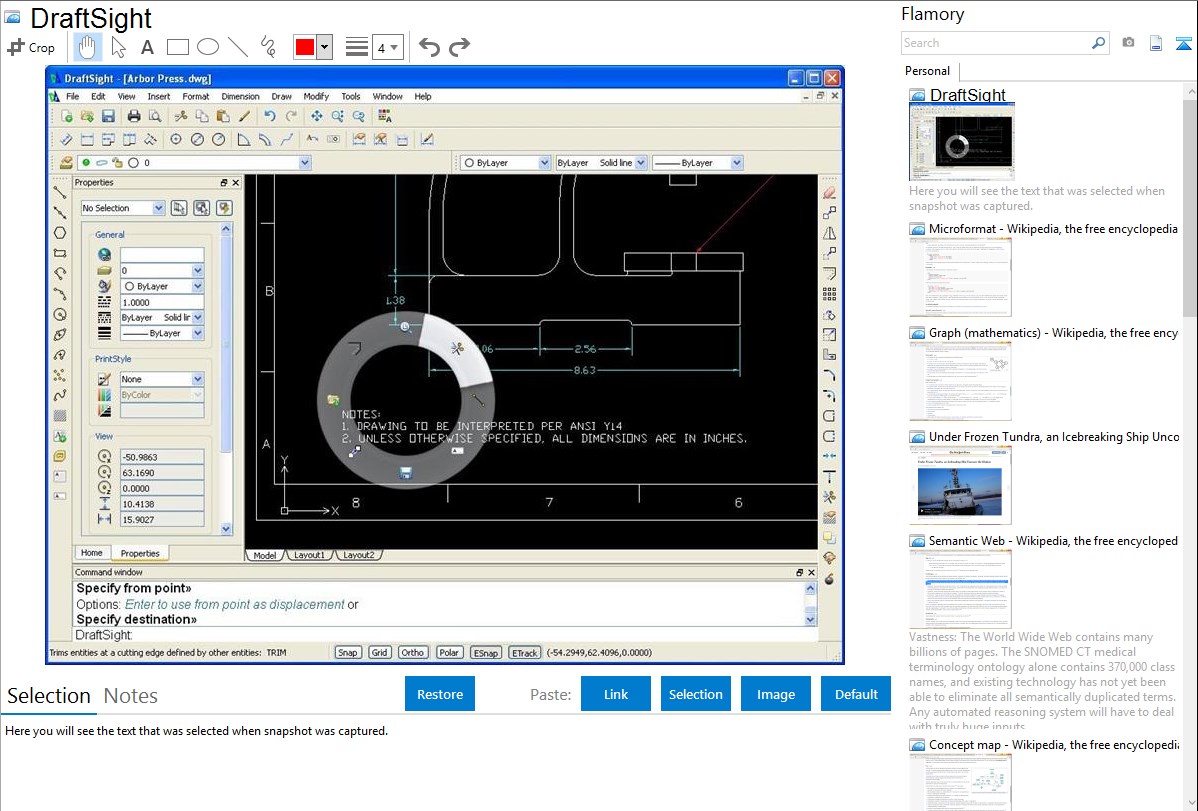The width and height of the screenshot is (1198, 811).
Task: Click the Pan icon in DraftSight toolbar
Action: (316, 116)
